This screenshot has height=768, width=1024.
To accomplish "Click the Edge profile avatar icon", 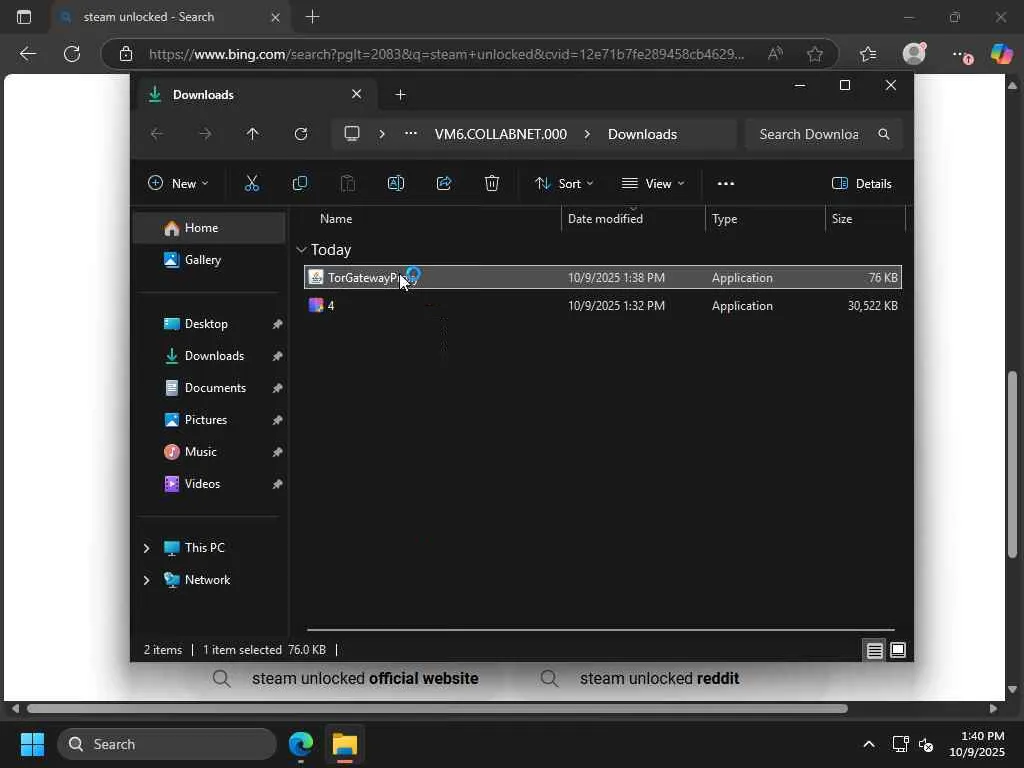I will coord(914,53).
